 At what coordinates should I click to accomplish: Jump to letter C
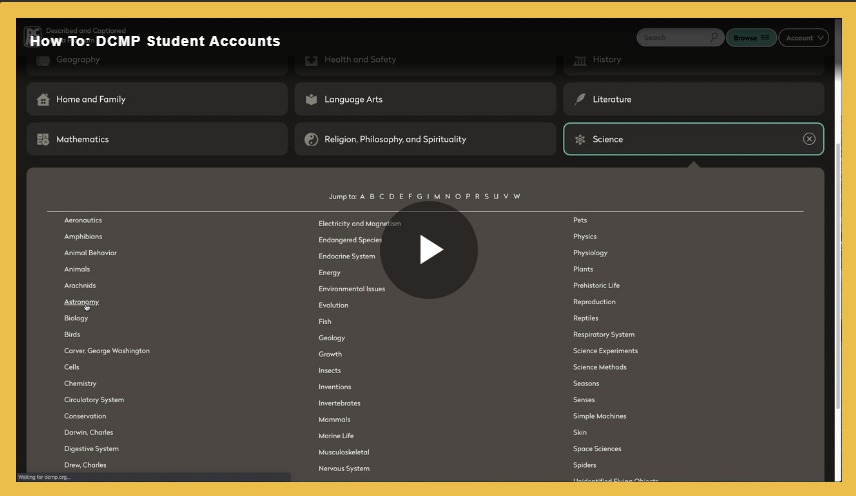click(x=382, y=196)
